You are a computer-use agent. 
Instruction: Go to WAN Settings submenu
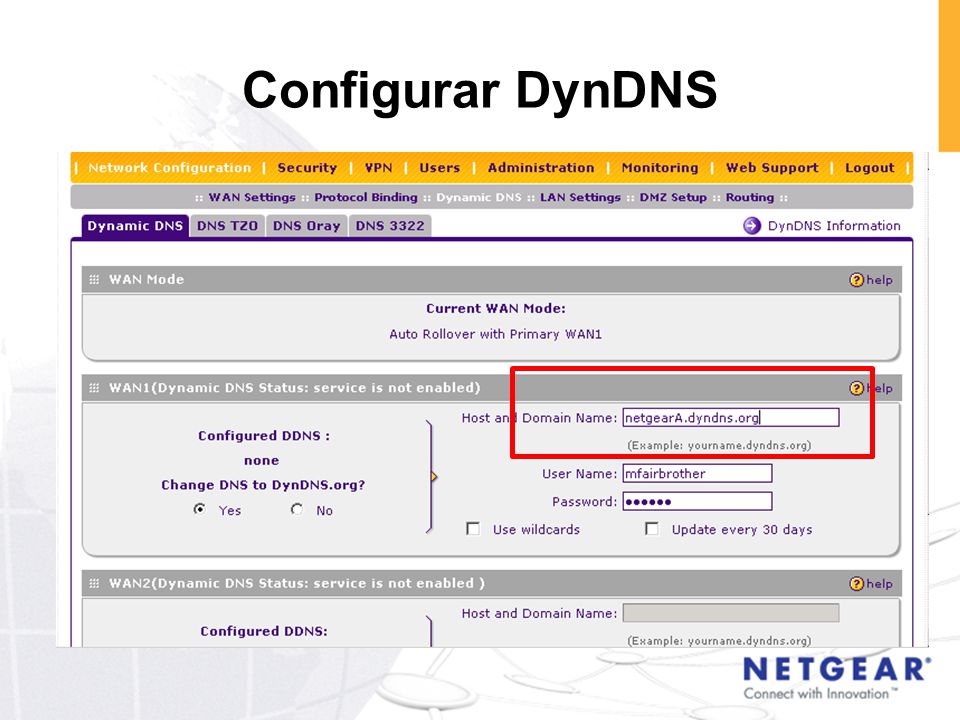tap(252, 197)
